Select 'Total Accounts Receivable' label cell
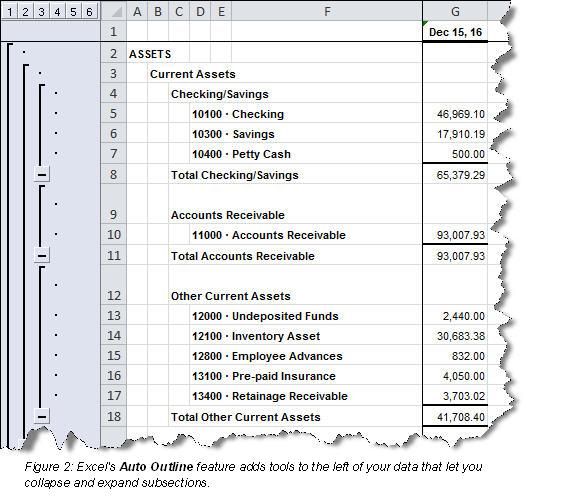Image resolution: width=580 pixels, height=501 pixels. [x=243, y=256]
